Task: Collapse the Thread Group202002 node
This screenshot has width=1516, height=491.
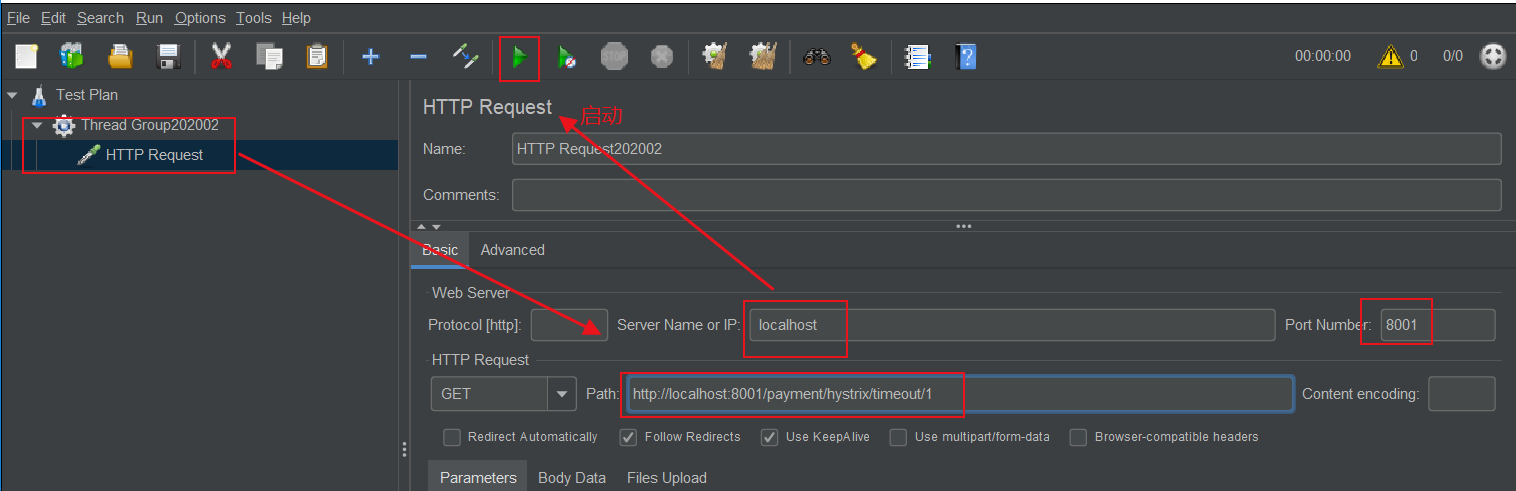Action: click(x=37, y=125)
